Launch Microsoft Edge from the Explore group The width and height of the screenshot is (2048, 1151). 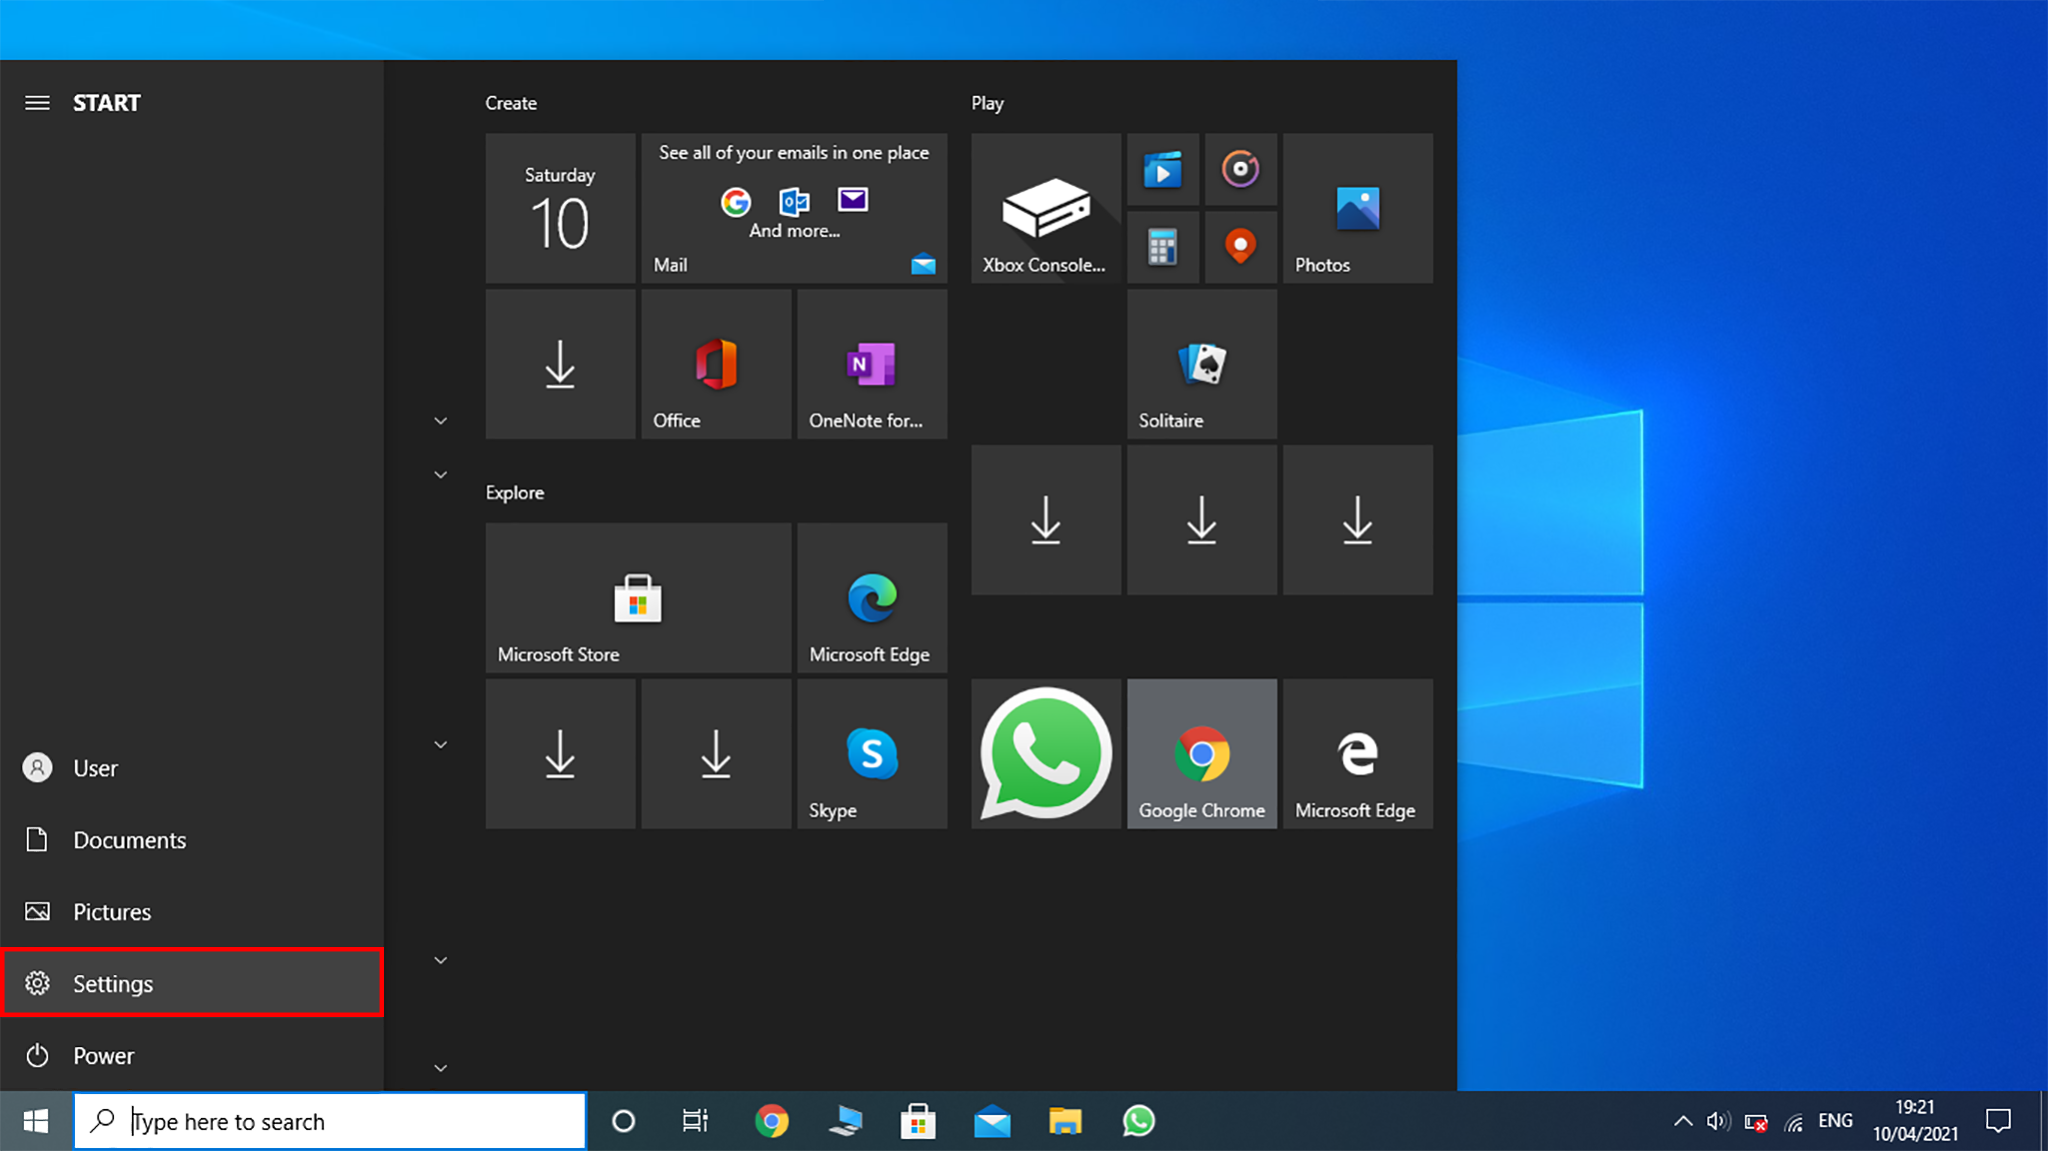point(871,597)
